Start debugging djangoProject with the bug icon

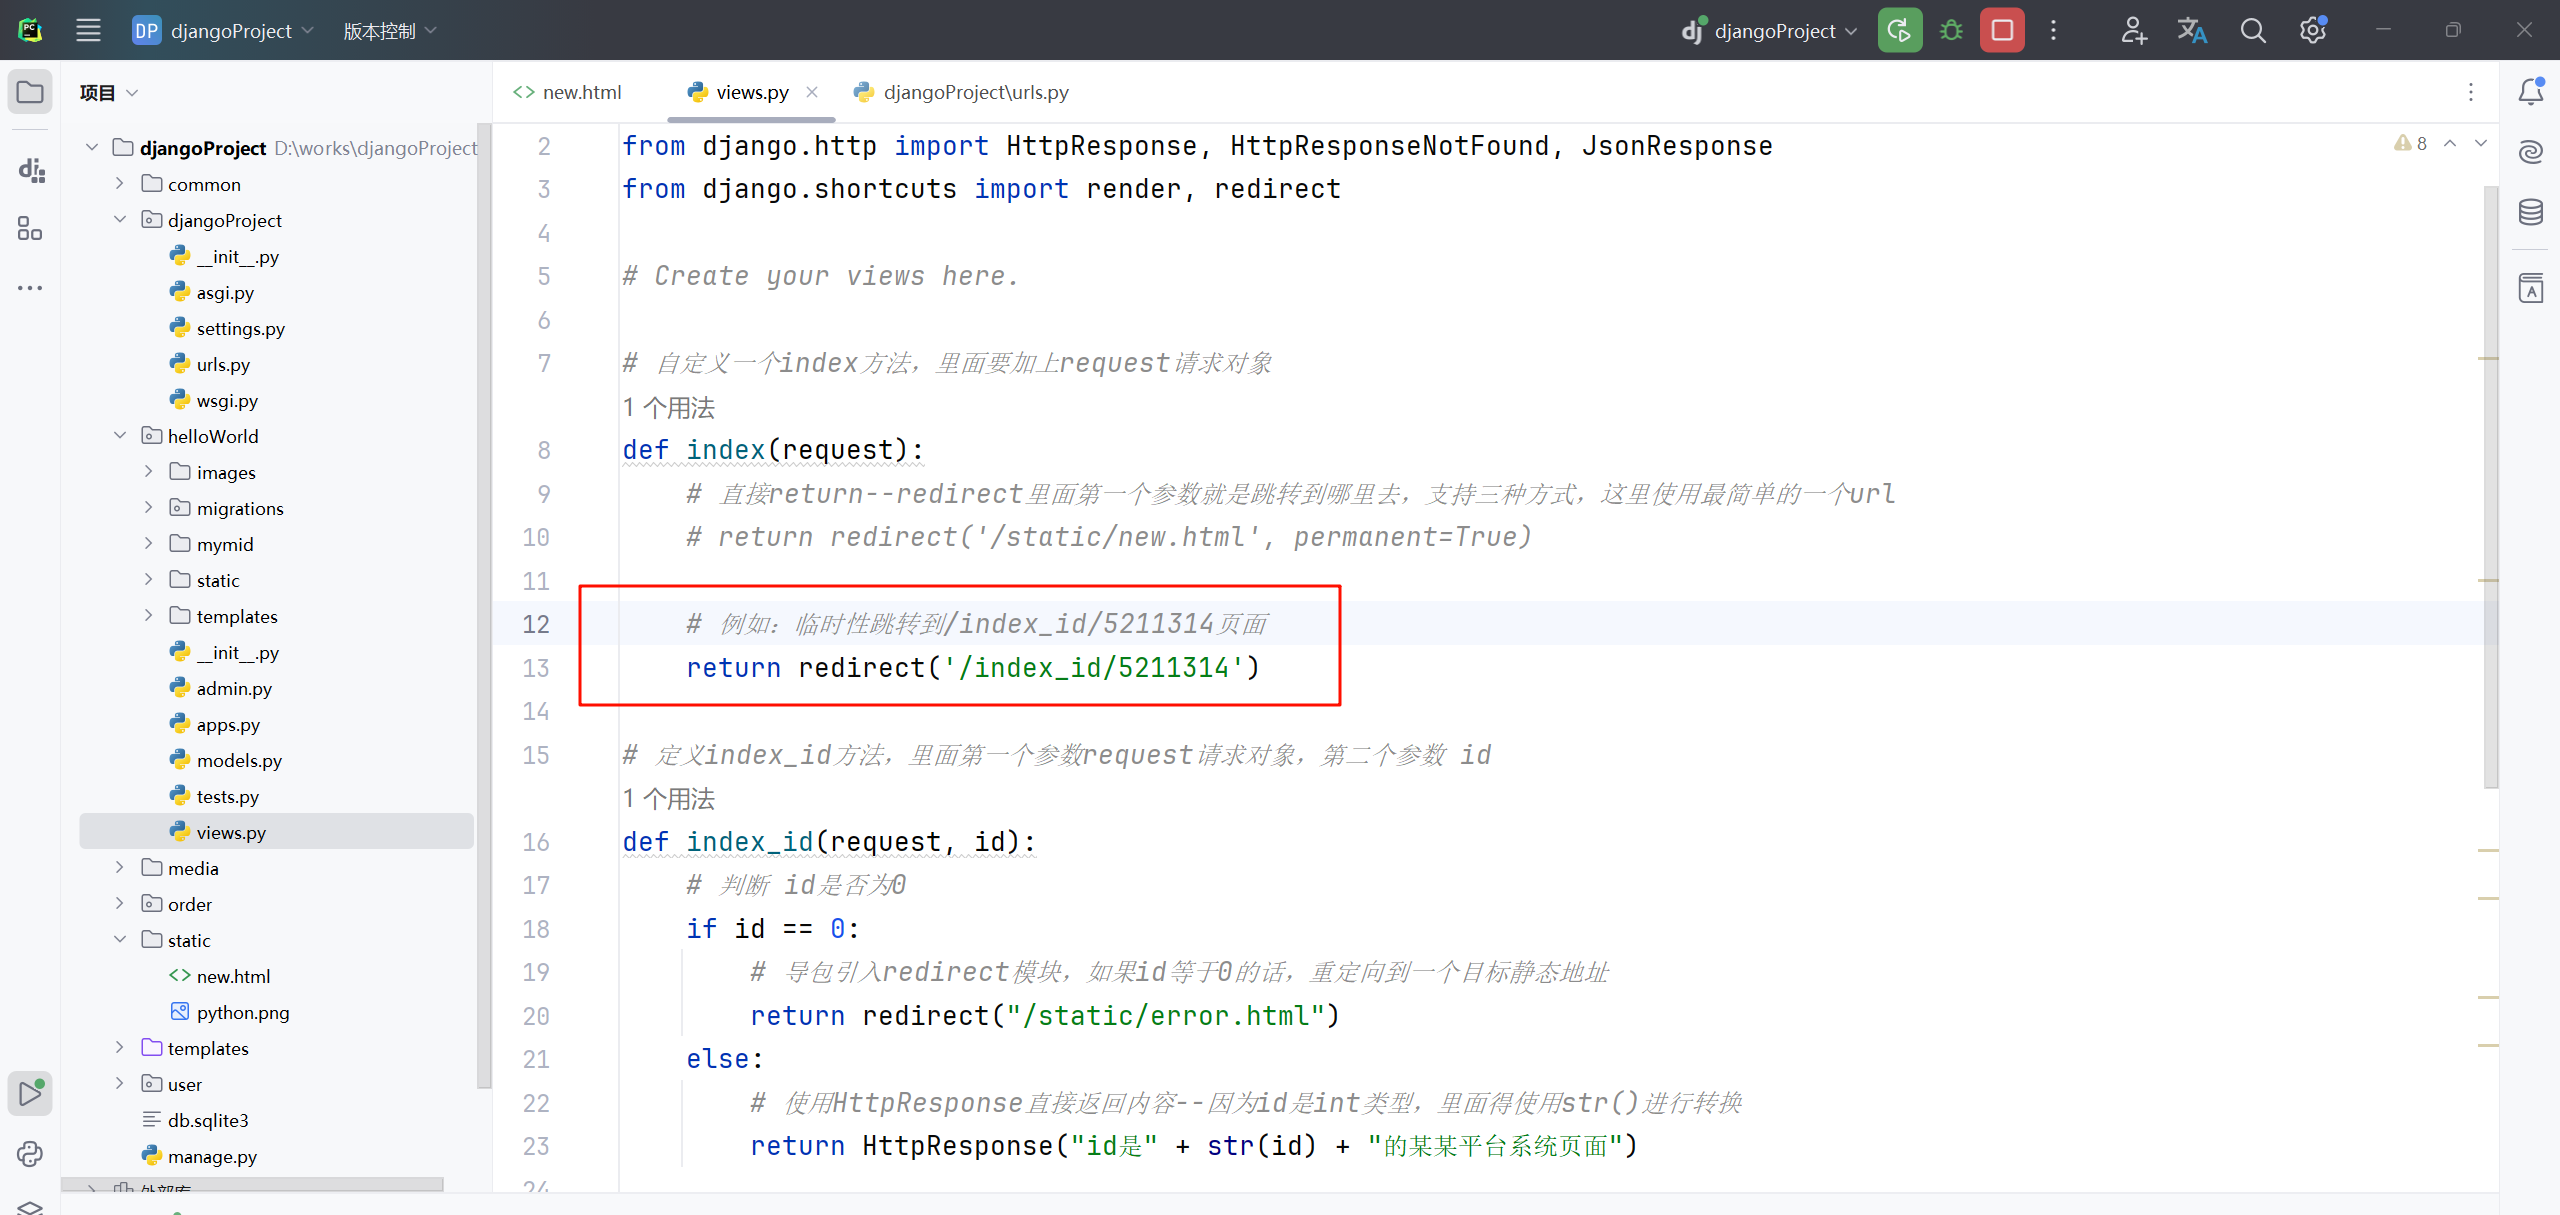pyautogui.click(x=1951, y=30)
